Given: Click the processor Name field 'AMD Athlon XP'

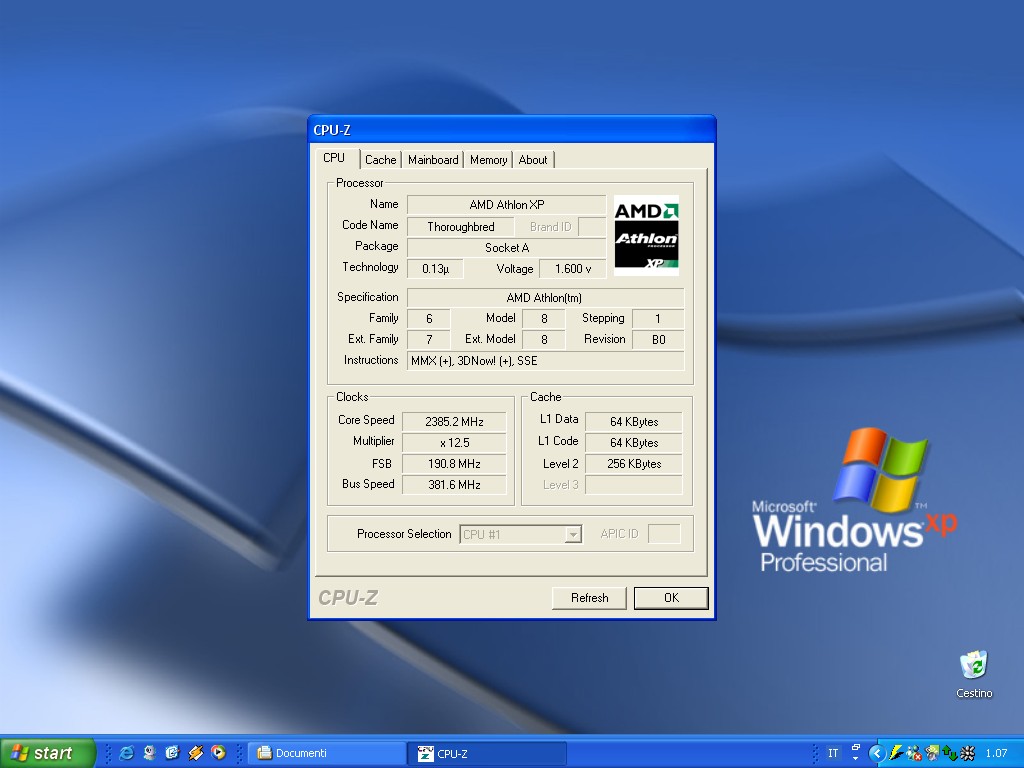Looking at the screenshot, I should pos(507,204).
